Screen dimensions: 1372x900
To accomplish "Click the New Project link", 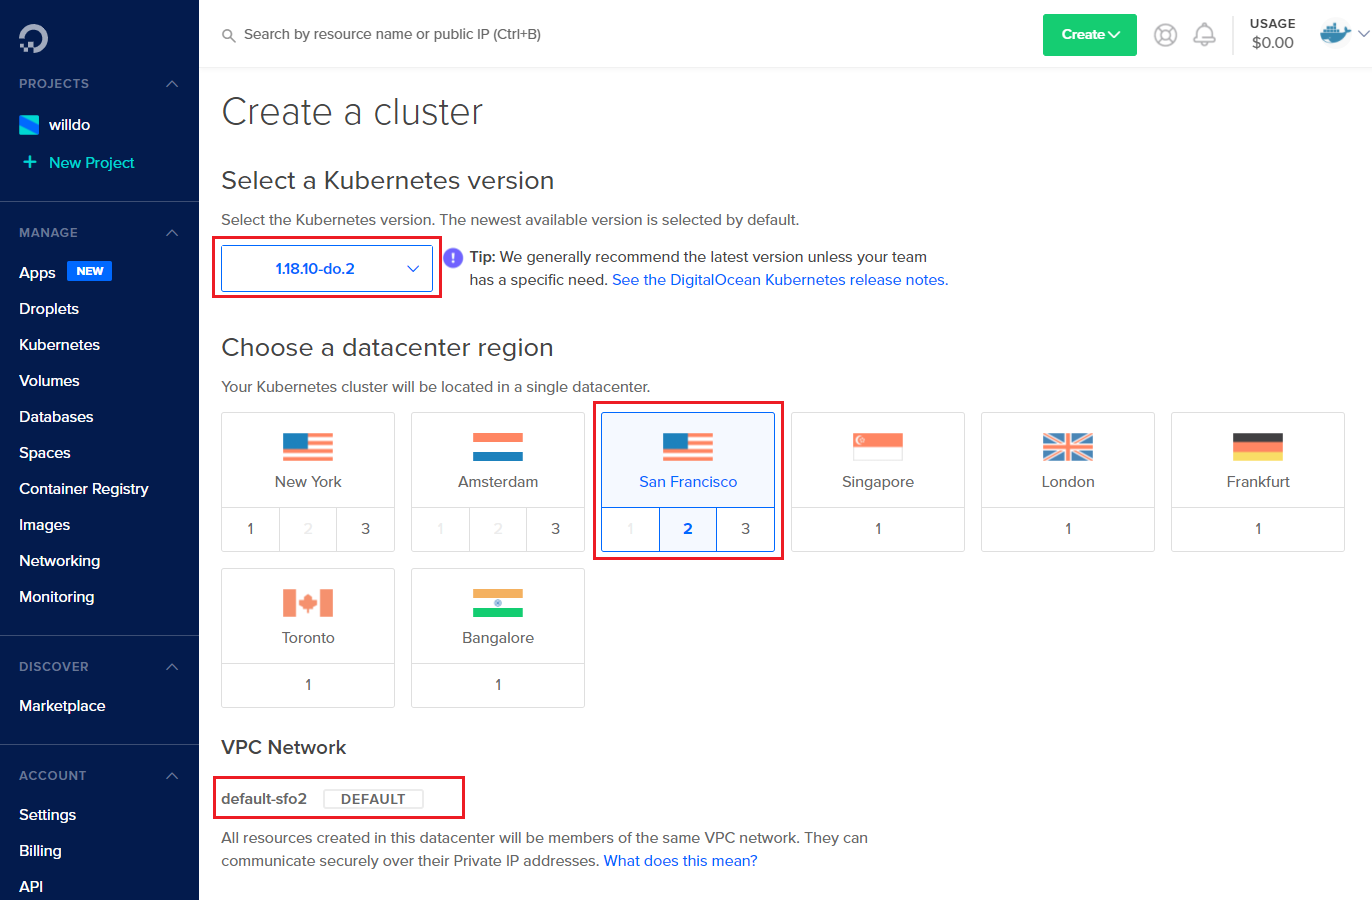I will 92,163.
